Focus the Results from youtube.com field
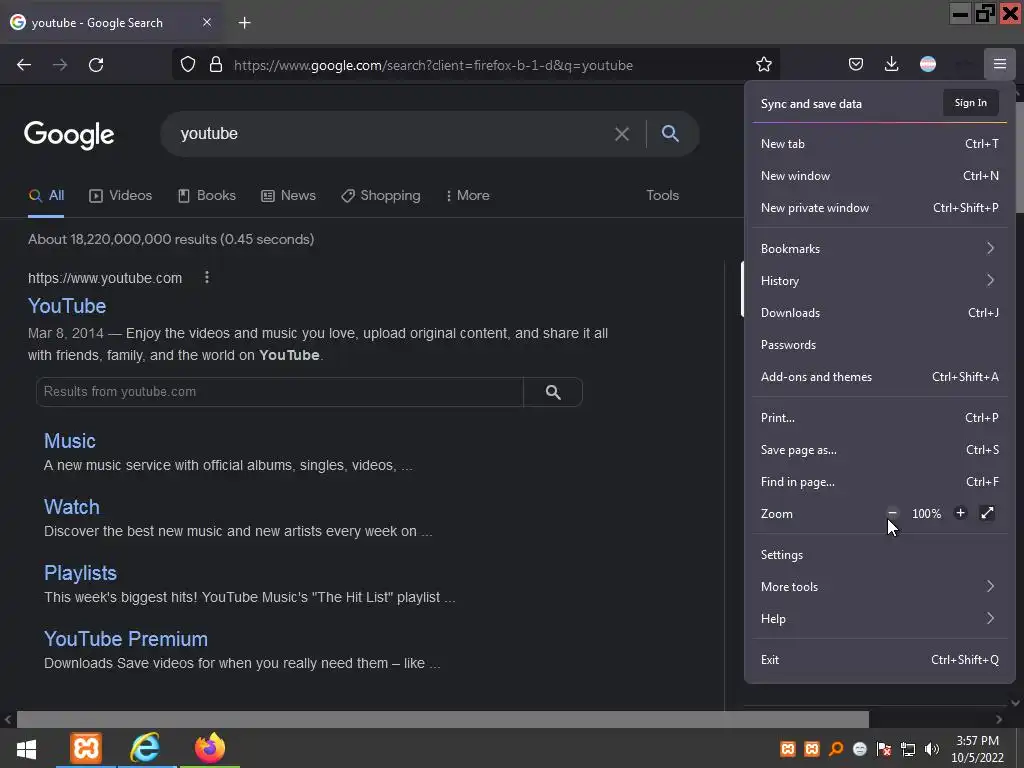 click(280, 392)
